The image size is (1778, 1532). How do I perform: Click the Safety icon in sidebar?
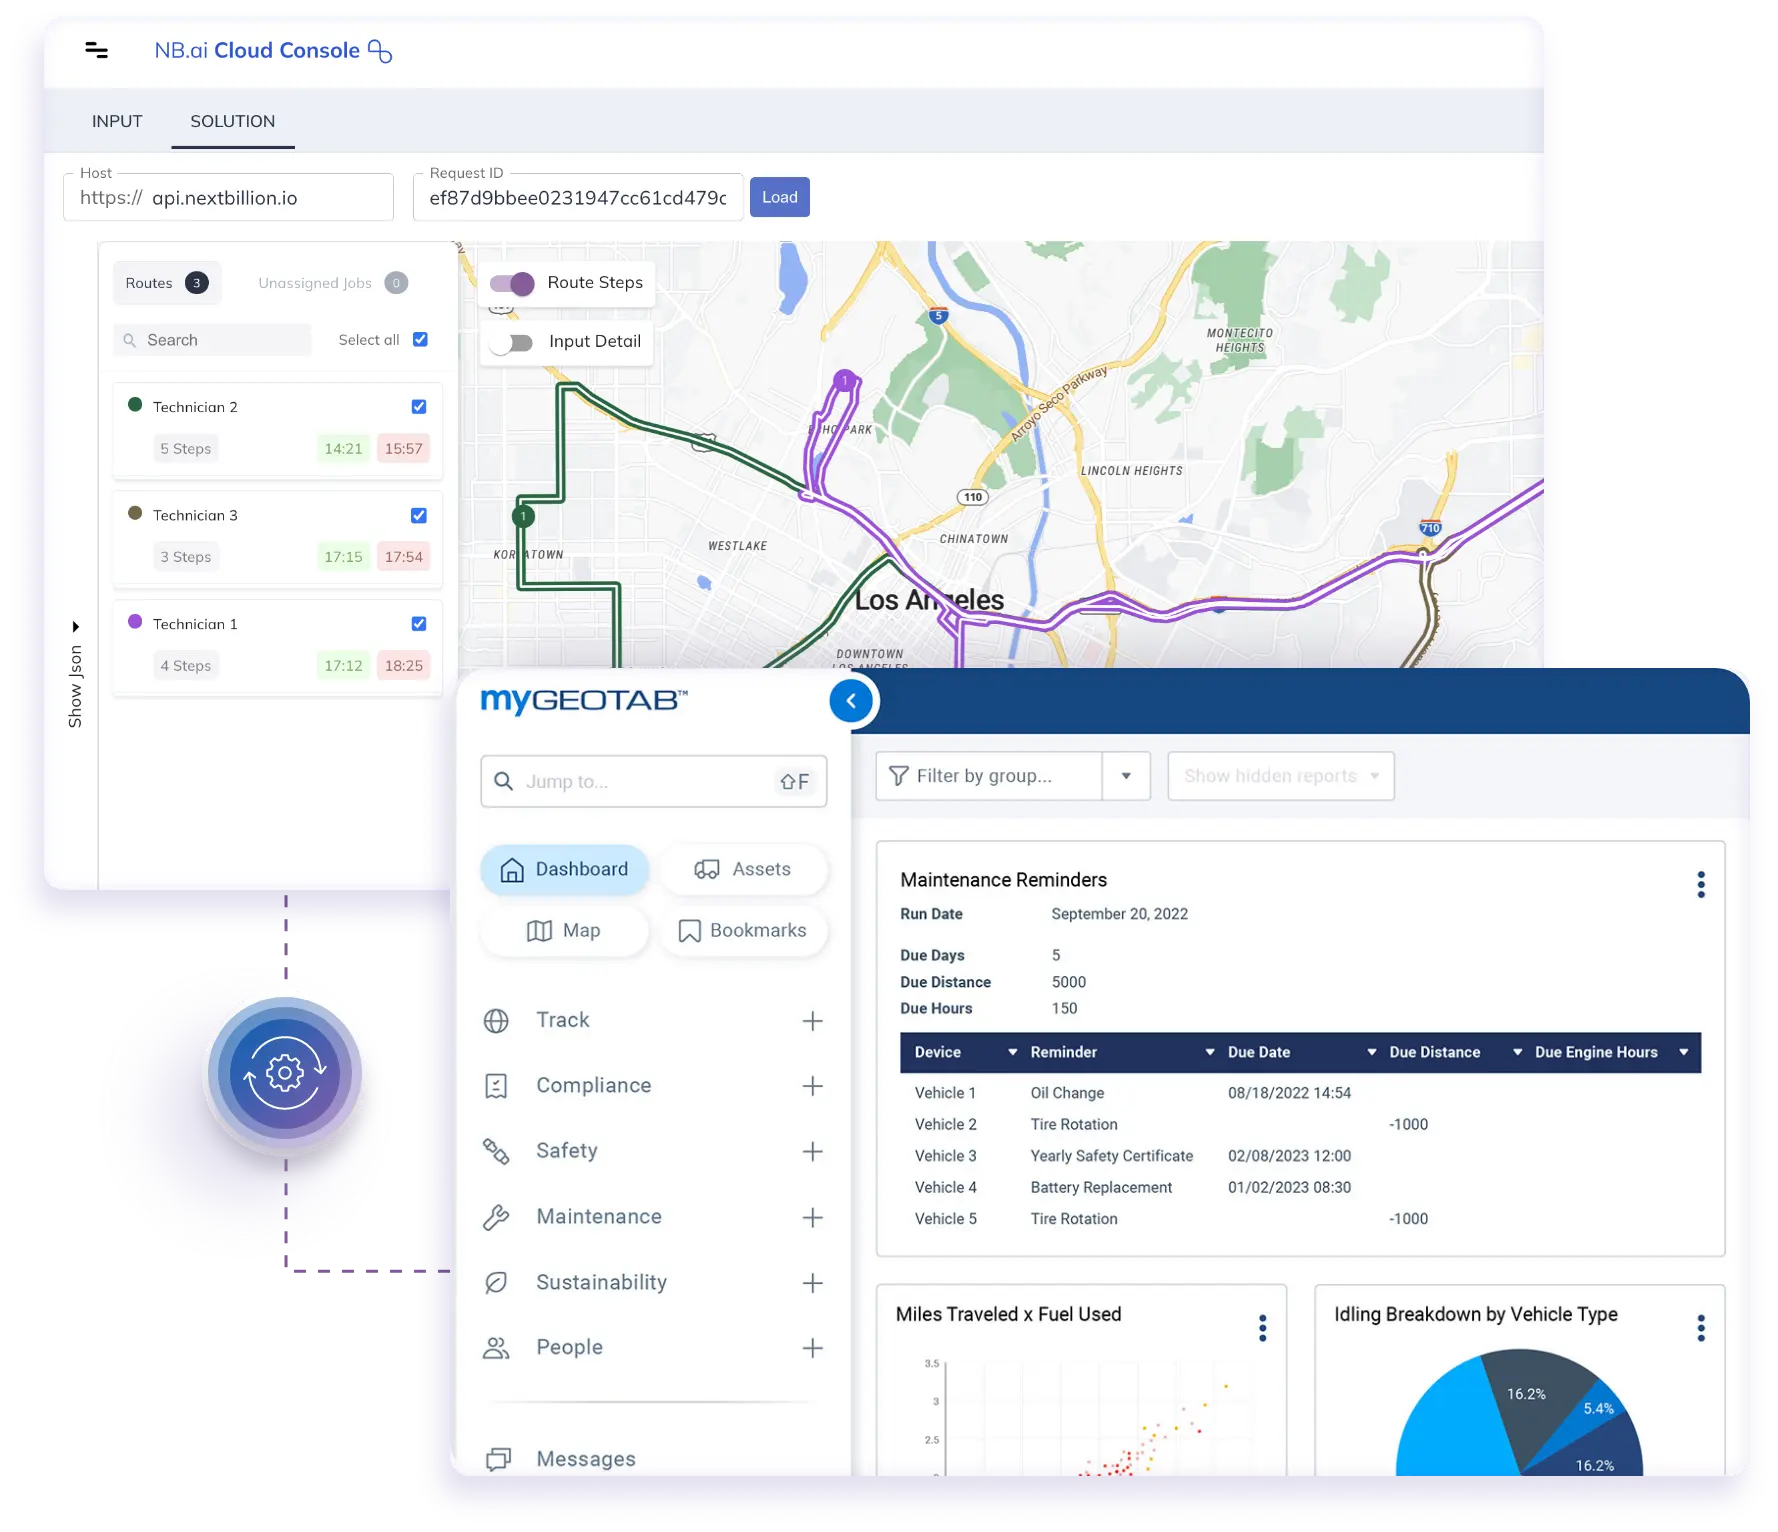point(496,1151)
